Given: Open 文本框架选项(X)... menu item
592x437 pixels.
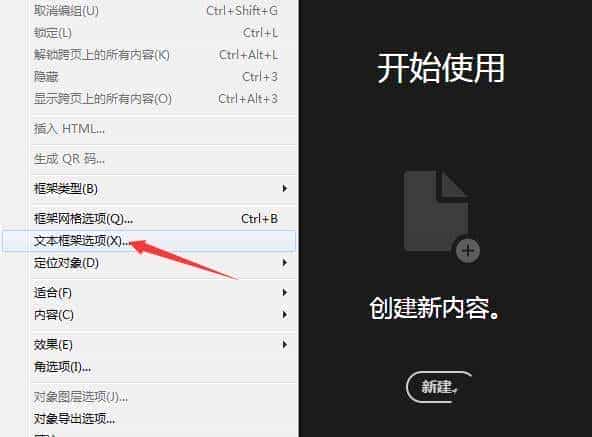Looking at the screenshot, I should [x=149, y=241].
